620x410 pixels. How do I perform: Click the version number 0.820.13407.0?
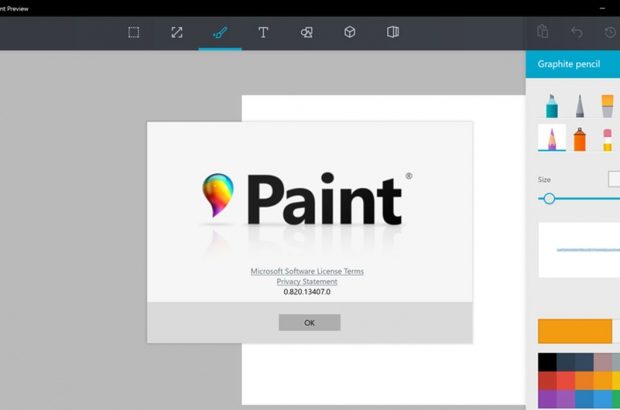[x=307, y=292]
